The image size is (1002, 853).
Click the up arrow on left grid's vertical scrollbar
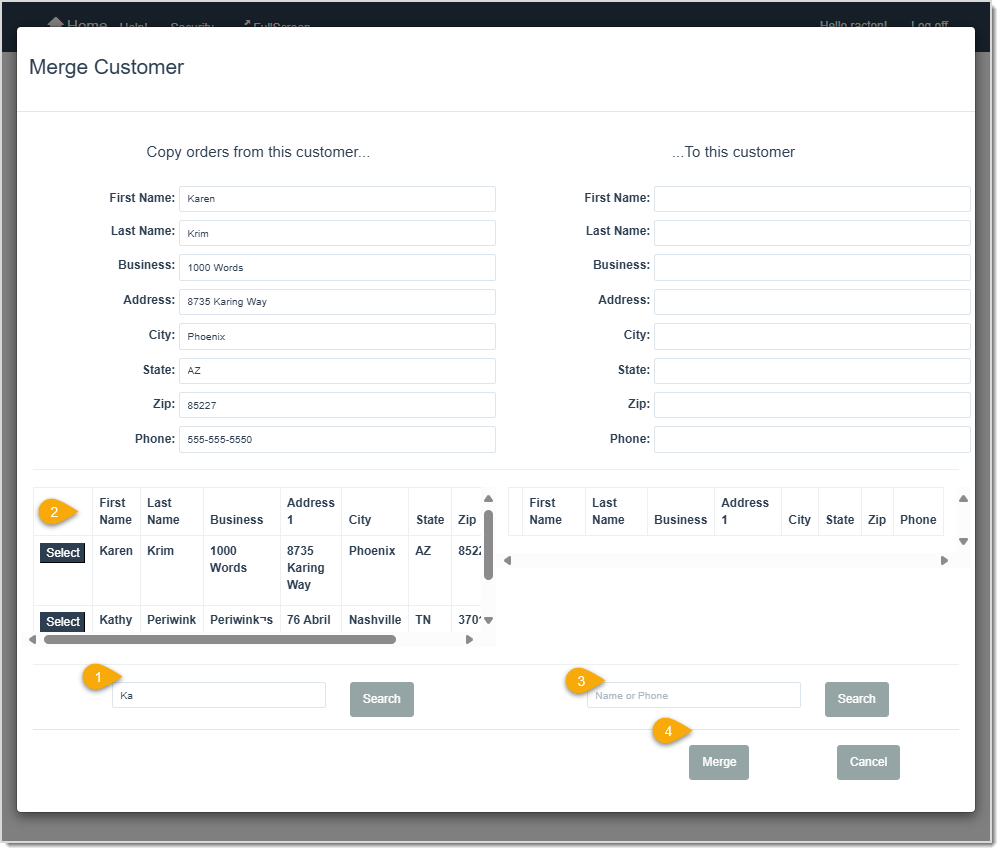point(488,498)
